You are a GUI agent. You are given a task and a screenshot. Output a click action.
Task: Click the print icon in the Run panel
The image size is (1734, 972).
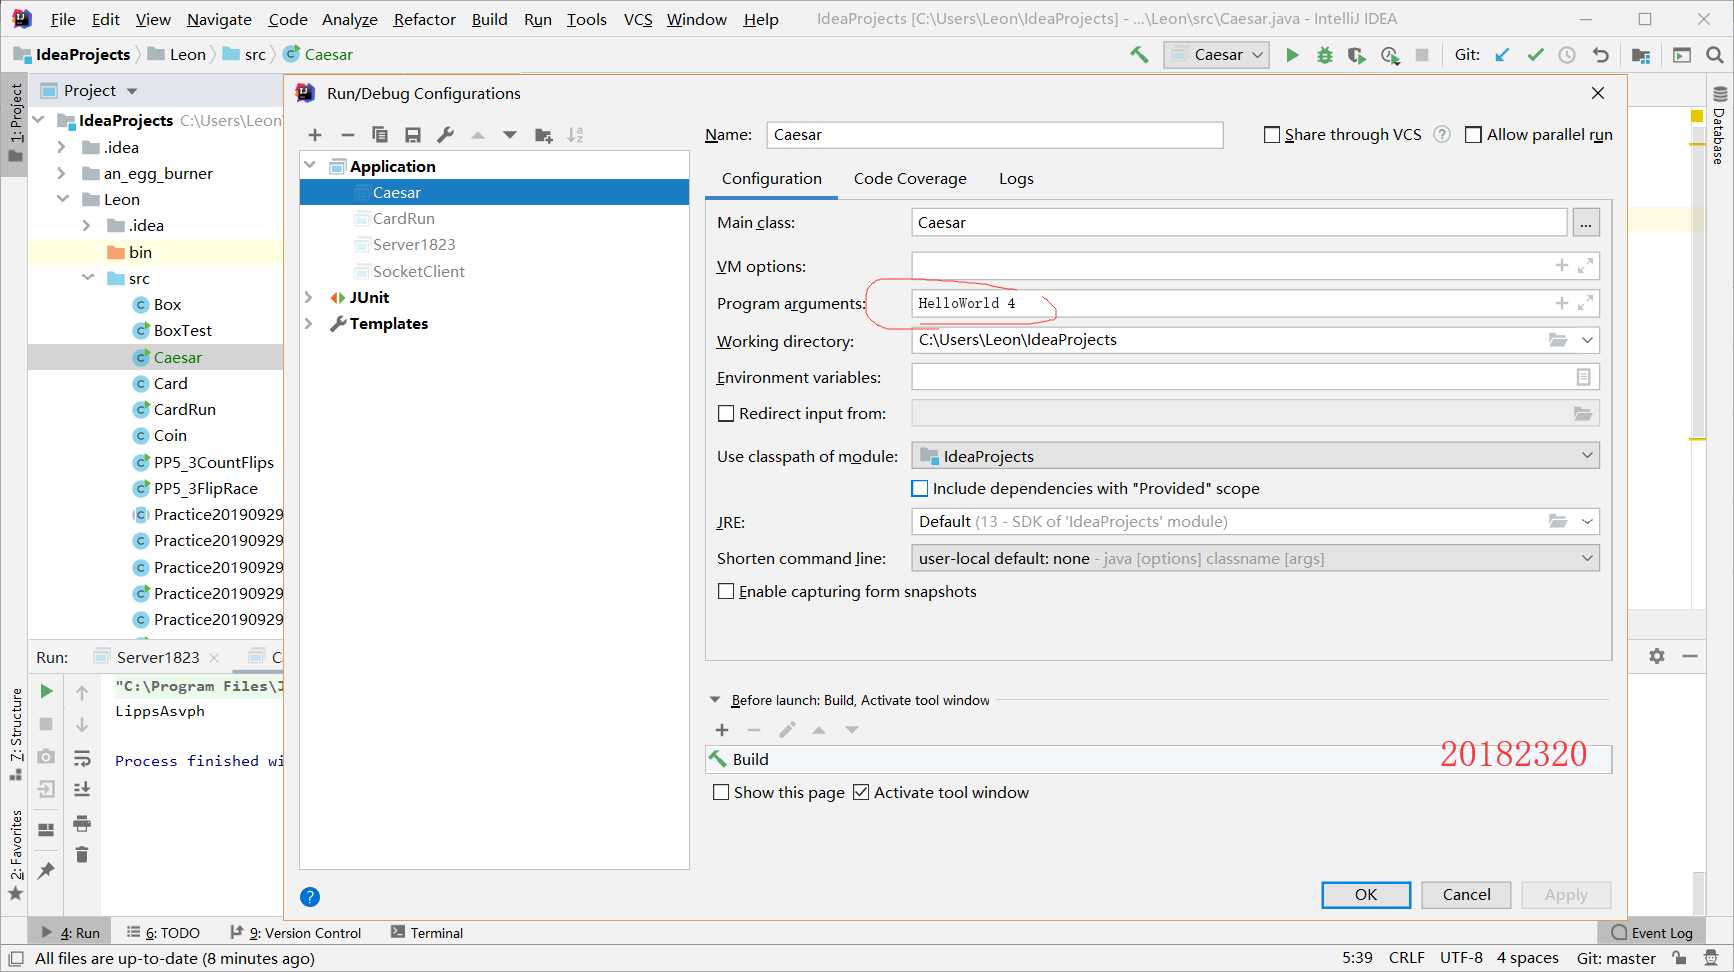(x=82, y=823)
